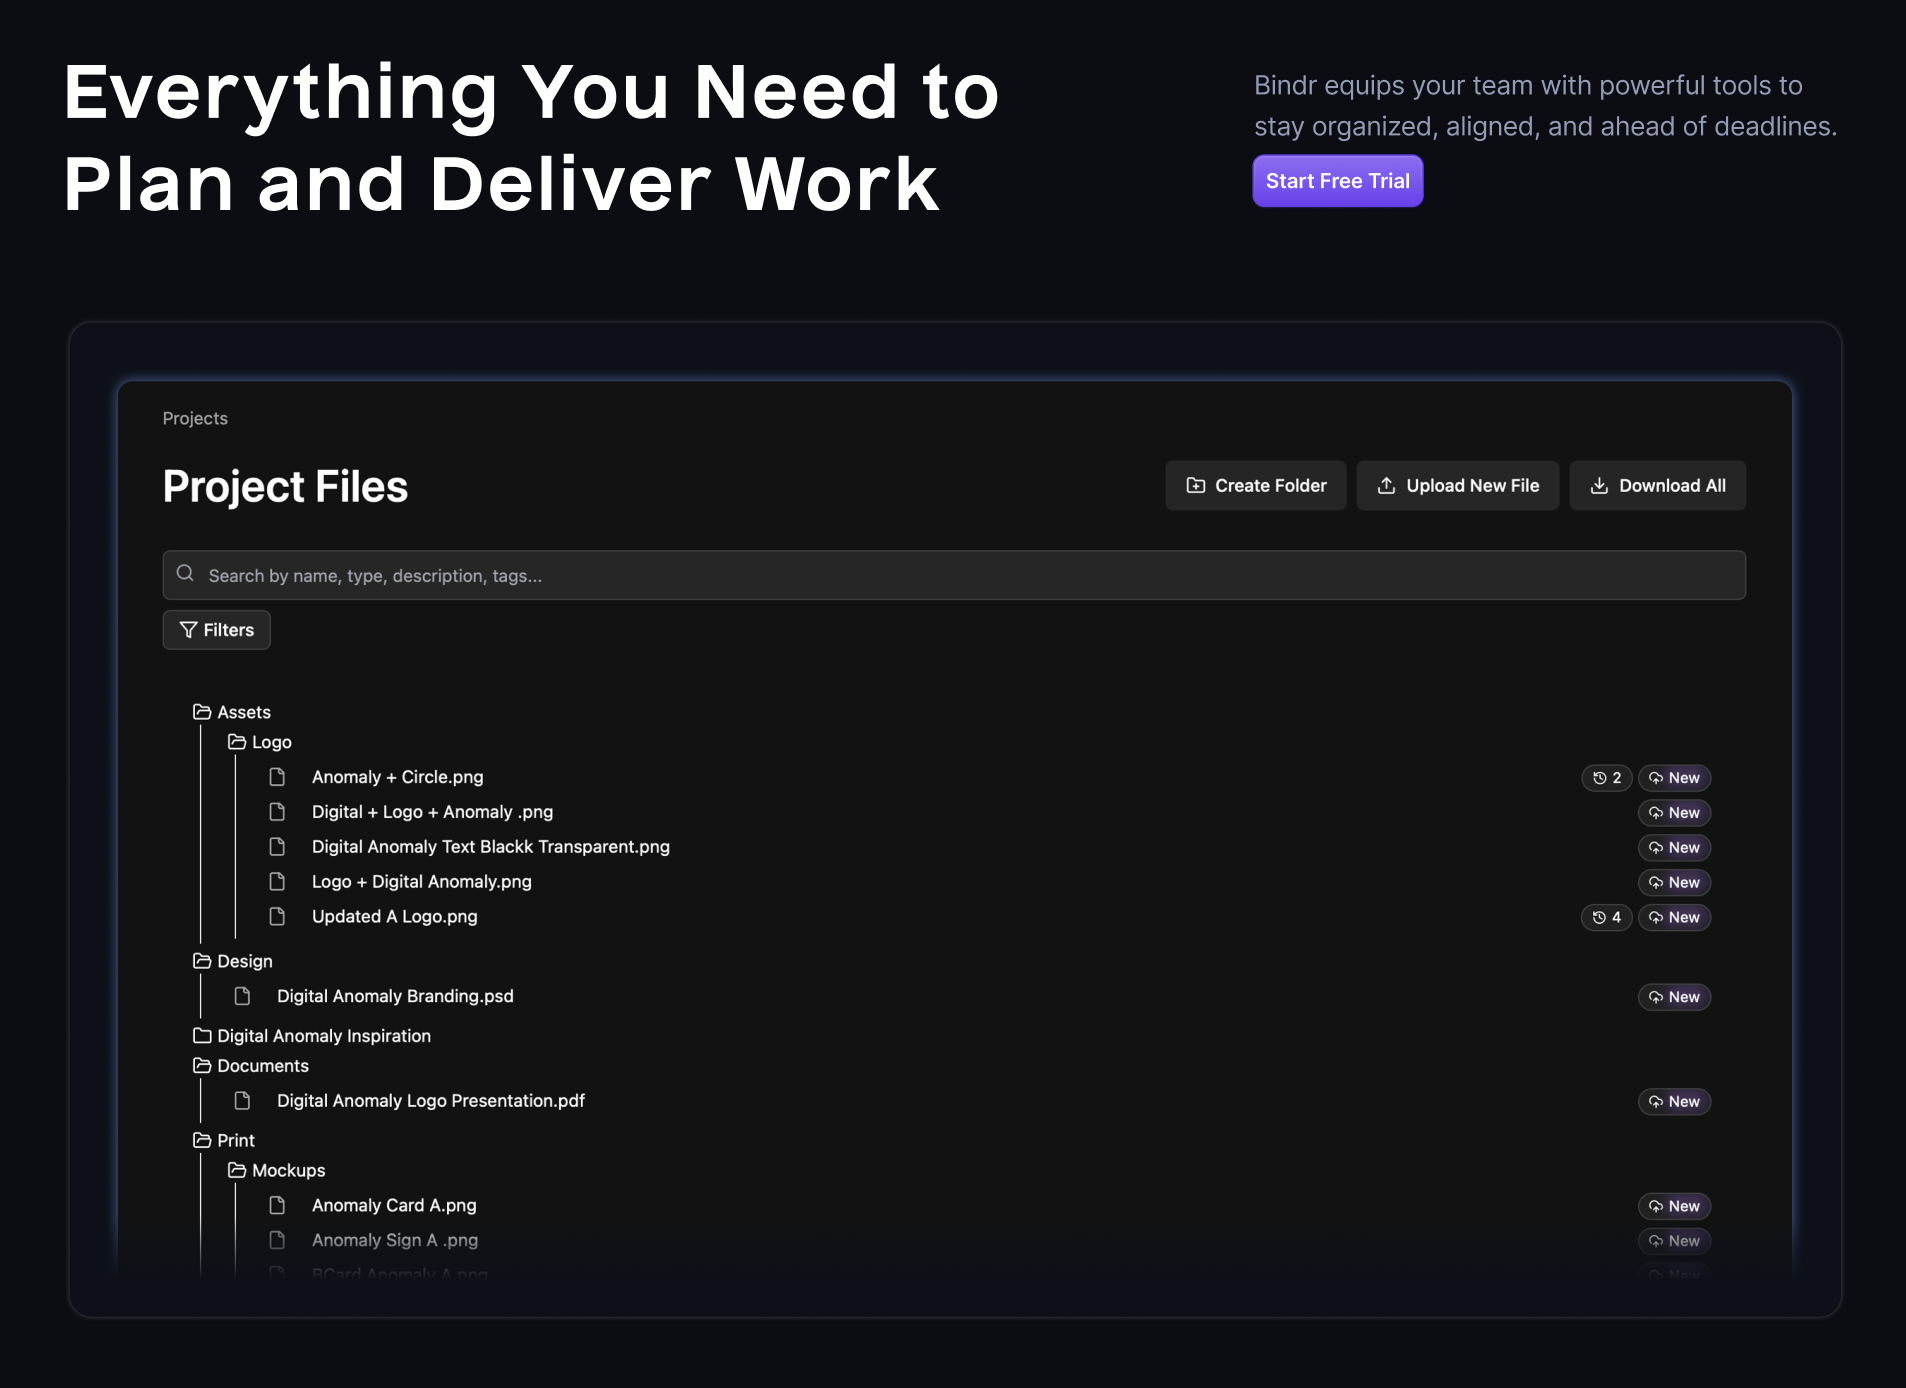The height and width of the screenshot is (1388, 1906).
Task: Click the Documents folder icon
Action: 202,1066
